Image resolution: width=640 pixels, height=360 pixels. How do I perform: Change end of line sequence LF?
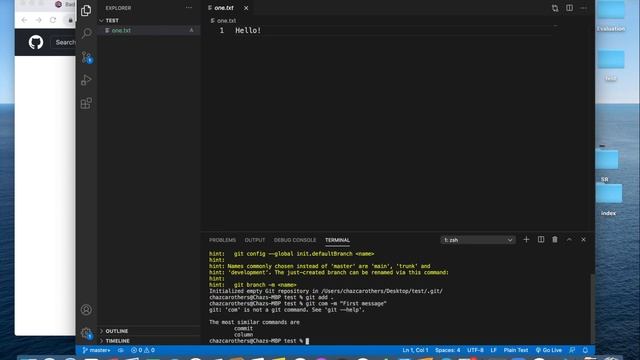click(493, 350)
